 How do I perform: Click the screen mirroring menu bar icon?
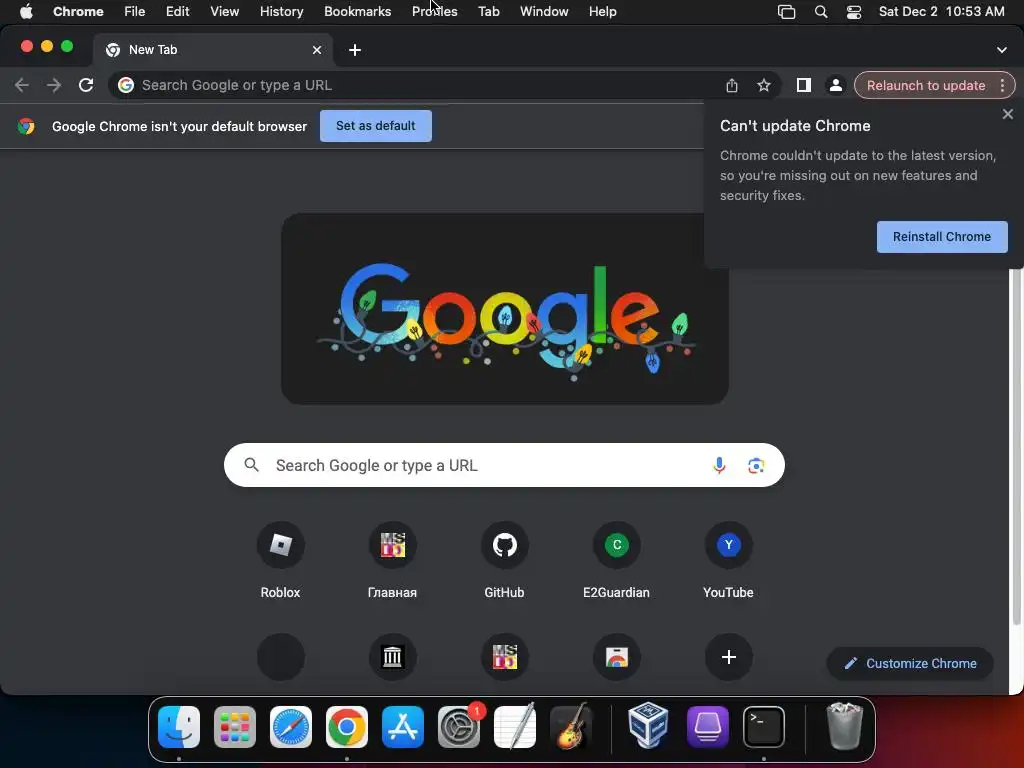(786, 12)
